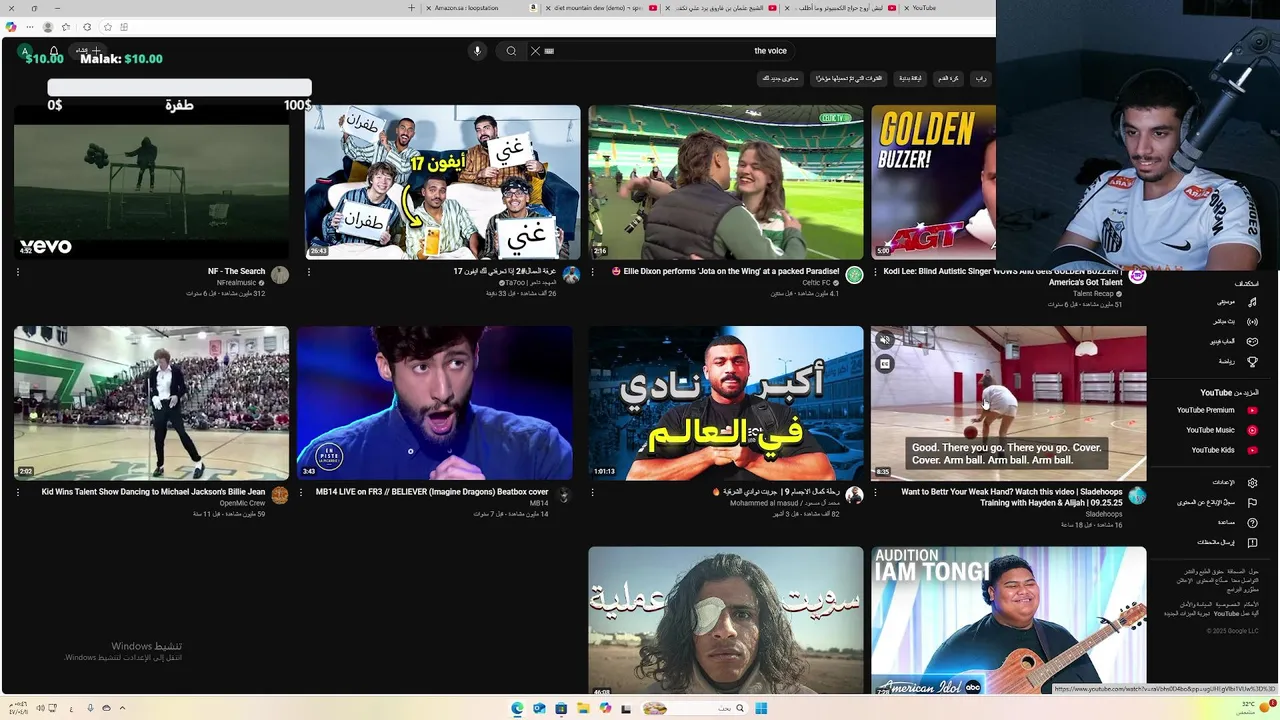Image resolution: width=1280 pixels, height=720 pixels.
Task: Open Settings gear in sidebar
Action: [1252, 482]
